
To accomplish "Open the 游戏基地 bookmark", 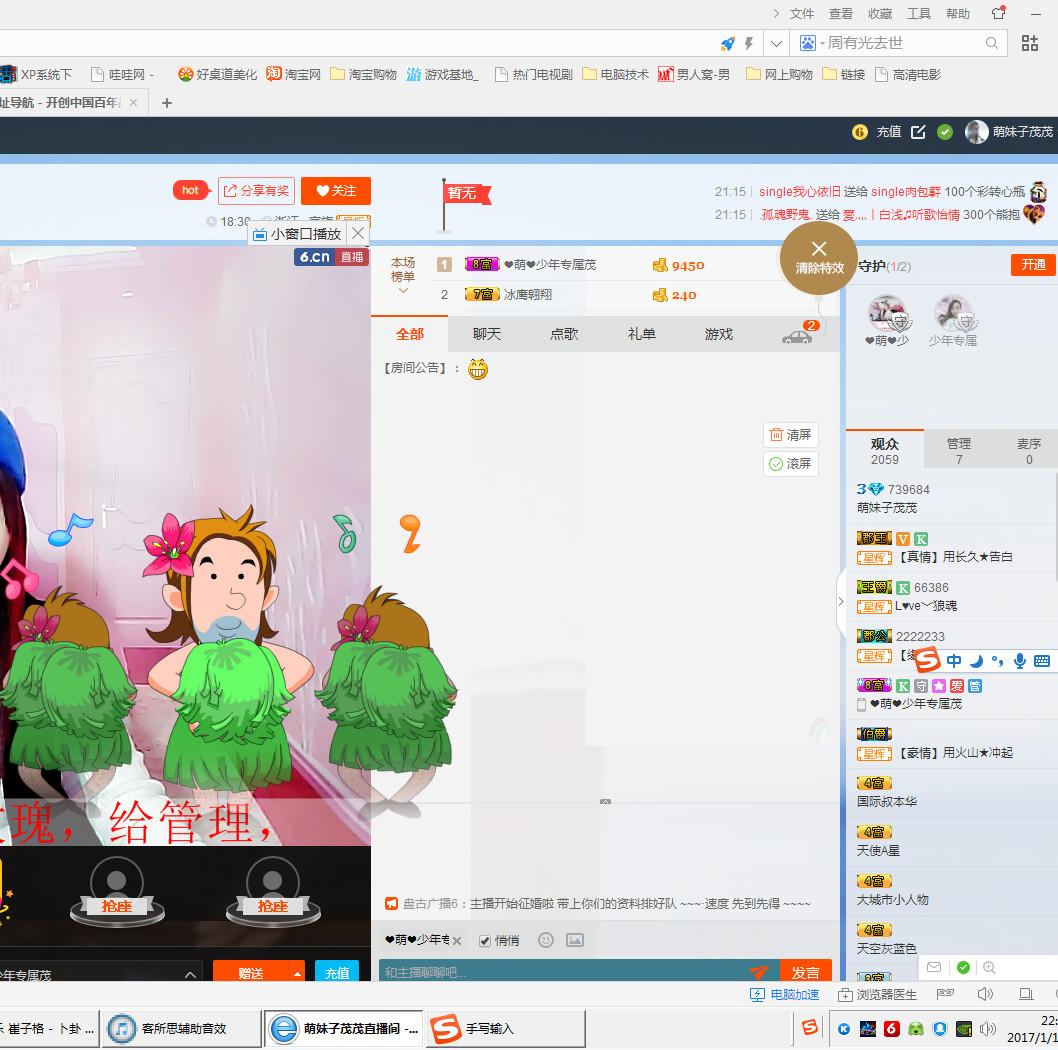I will (442, 74).
